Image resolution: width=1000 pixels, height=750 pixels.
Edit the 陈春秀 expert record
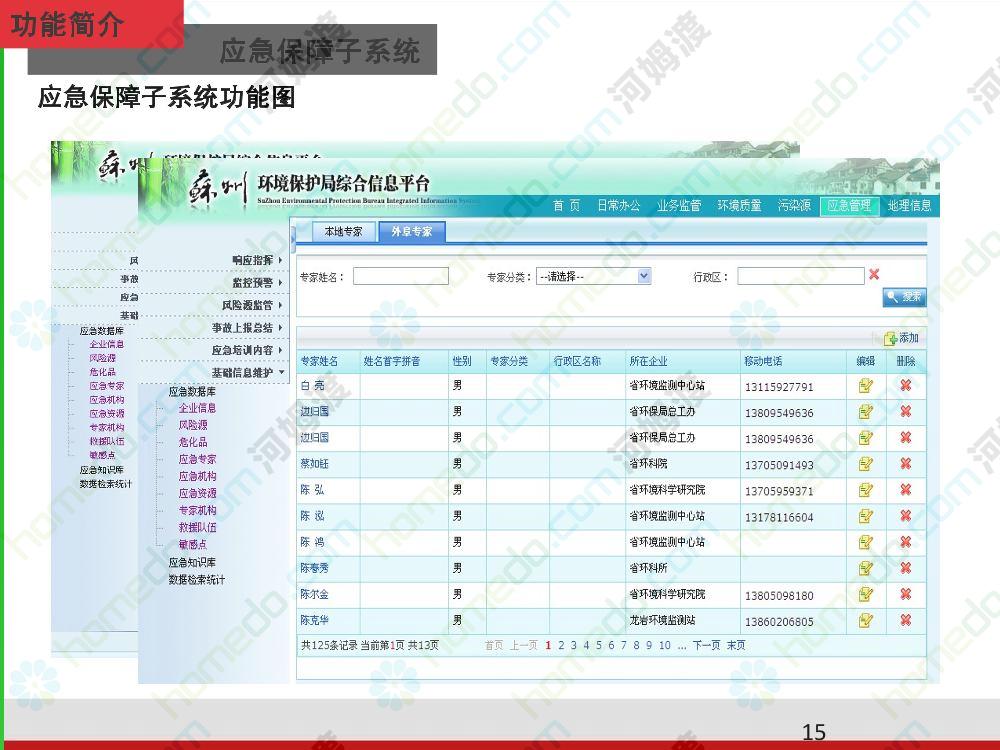[x=866, y=568]
